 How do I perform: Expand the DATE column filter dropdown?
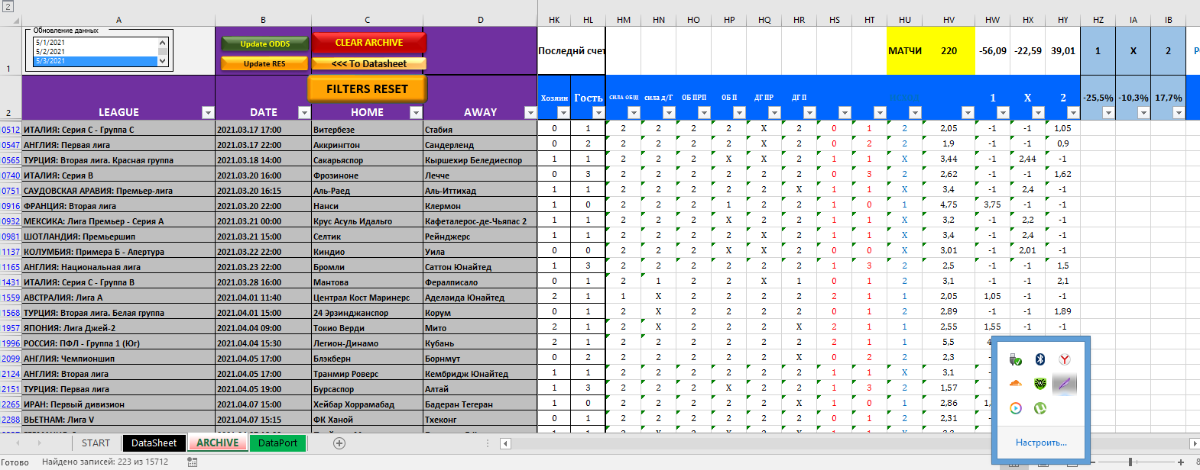[x=302, y=113]
